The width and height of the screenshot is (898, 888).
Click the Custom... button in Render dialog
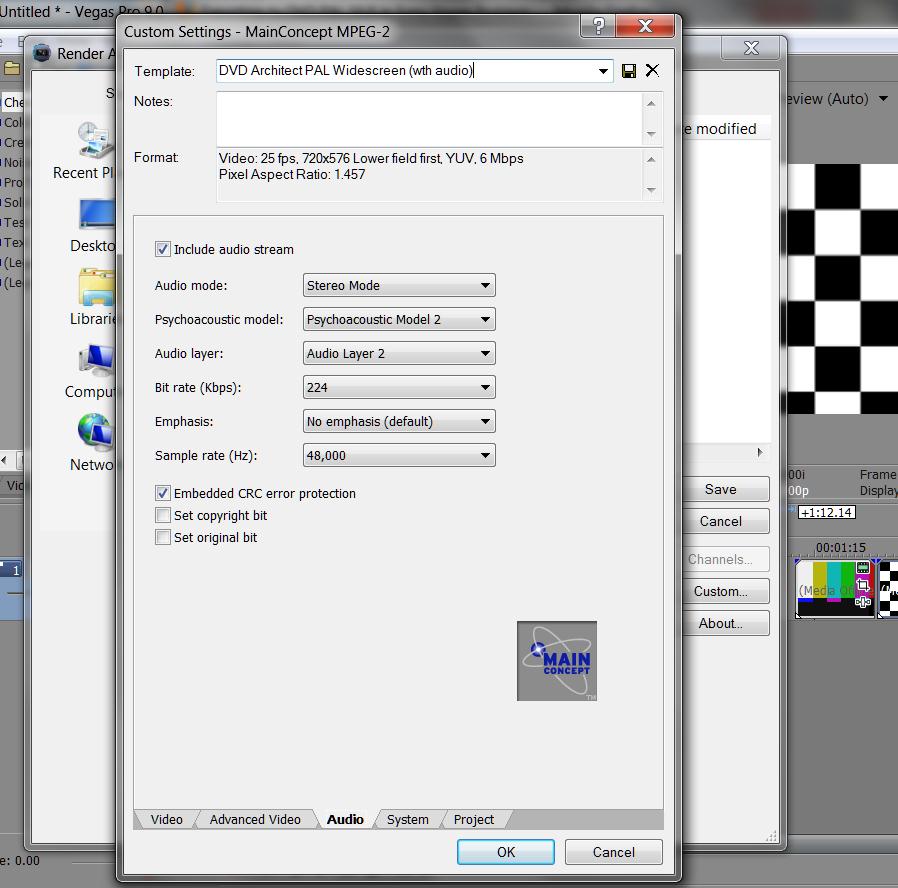(x=725, y=591)
